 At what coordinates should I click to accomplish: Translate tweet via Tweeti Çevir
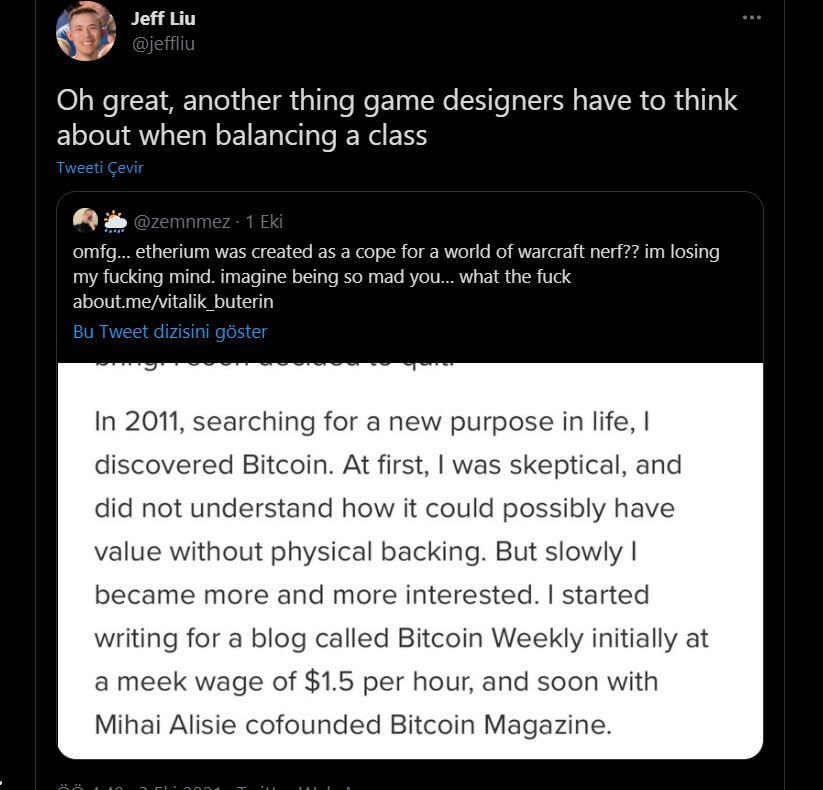click(100, 168)
